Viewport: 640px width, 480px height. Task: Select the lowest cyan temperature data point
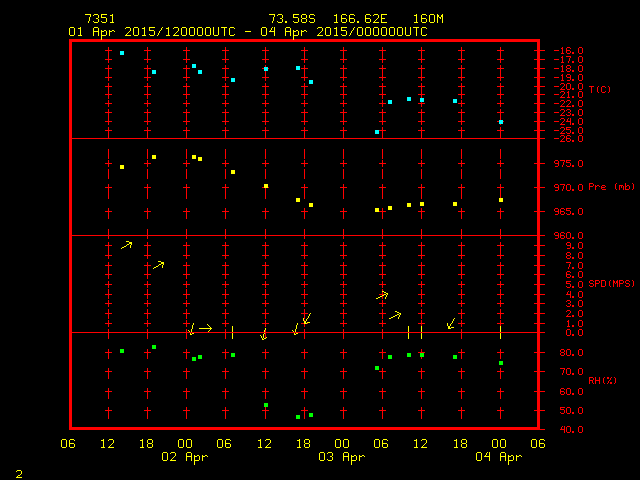coord(377,132)
